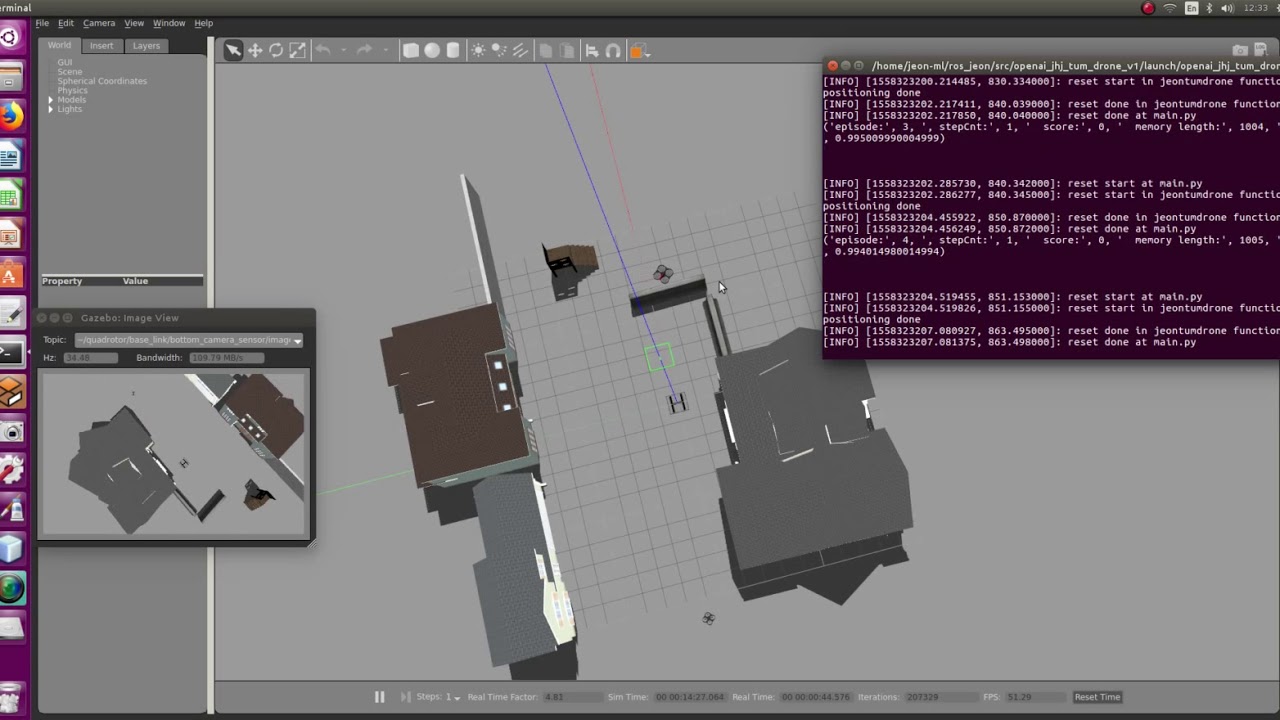The height and width of the screenshot is (720, 1280).
Task: Select Spherical Coordinates tree item
Action: click(102, 81)
